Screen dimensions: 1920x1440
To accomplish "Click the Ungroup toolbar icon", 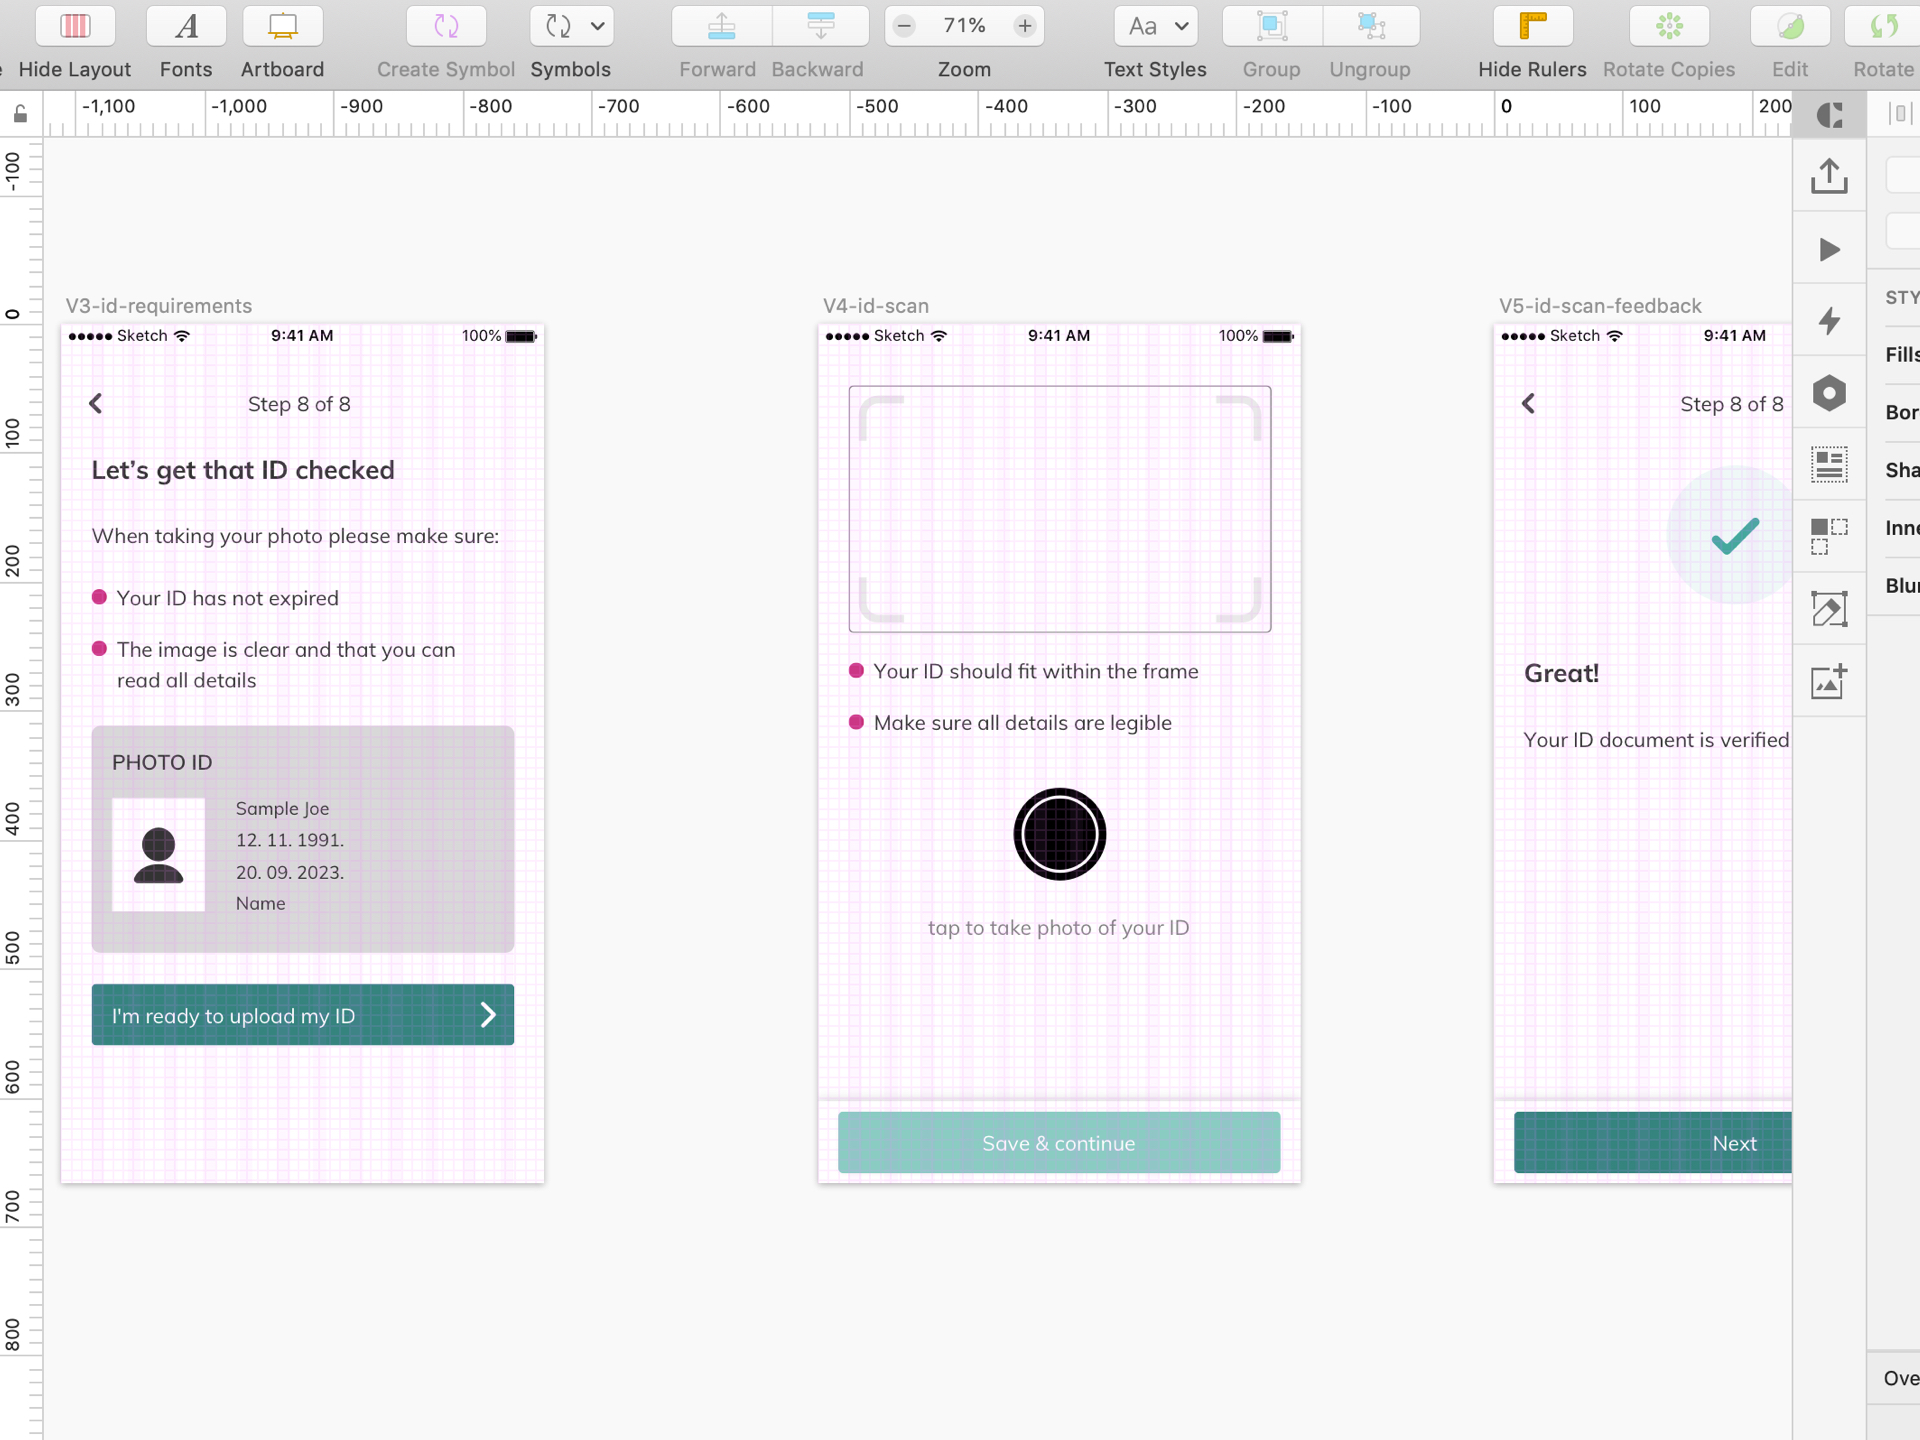I will pyautogui.click(x=1371, y=26).
